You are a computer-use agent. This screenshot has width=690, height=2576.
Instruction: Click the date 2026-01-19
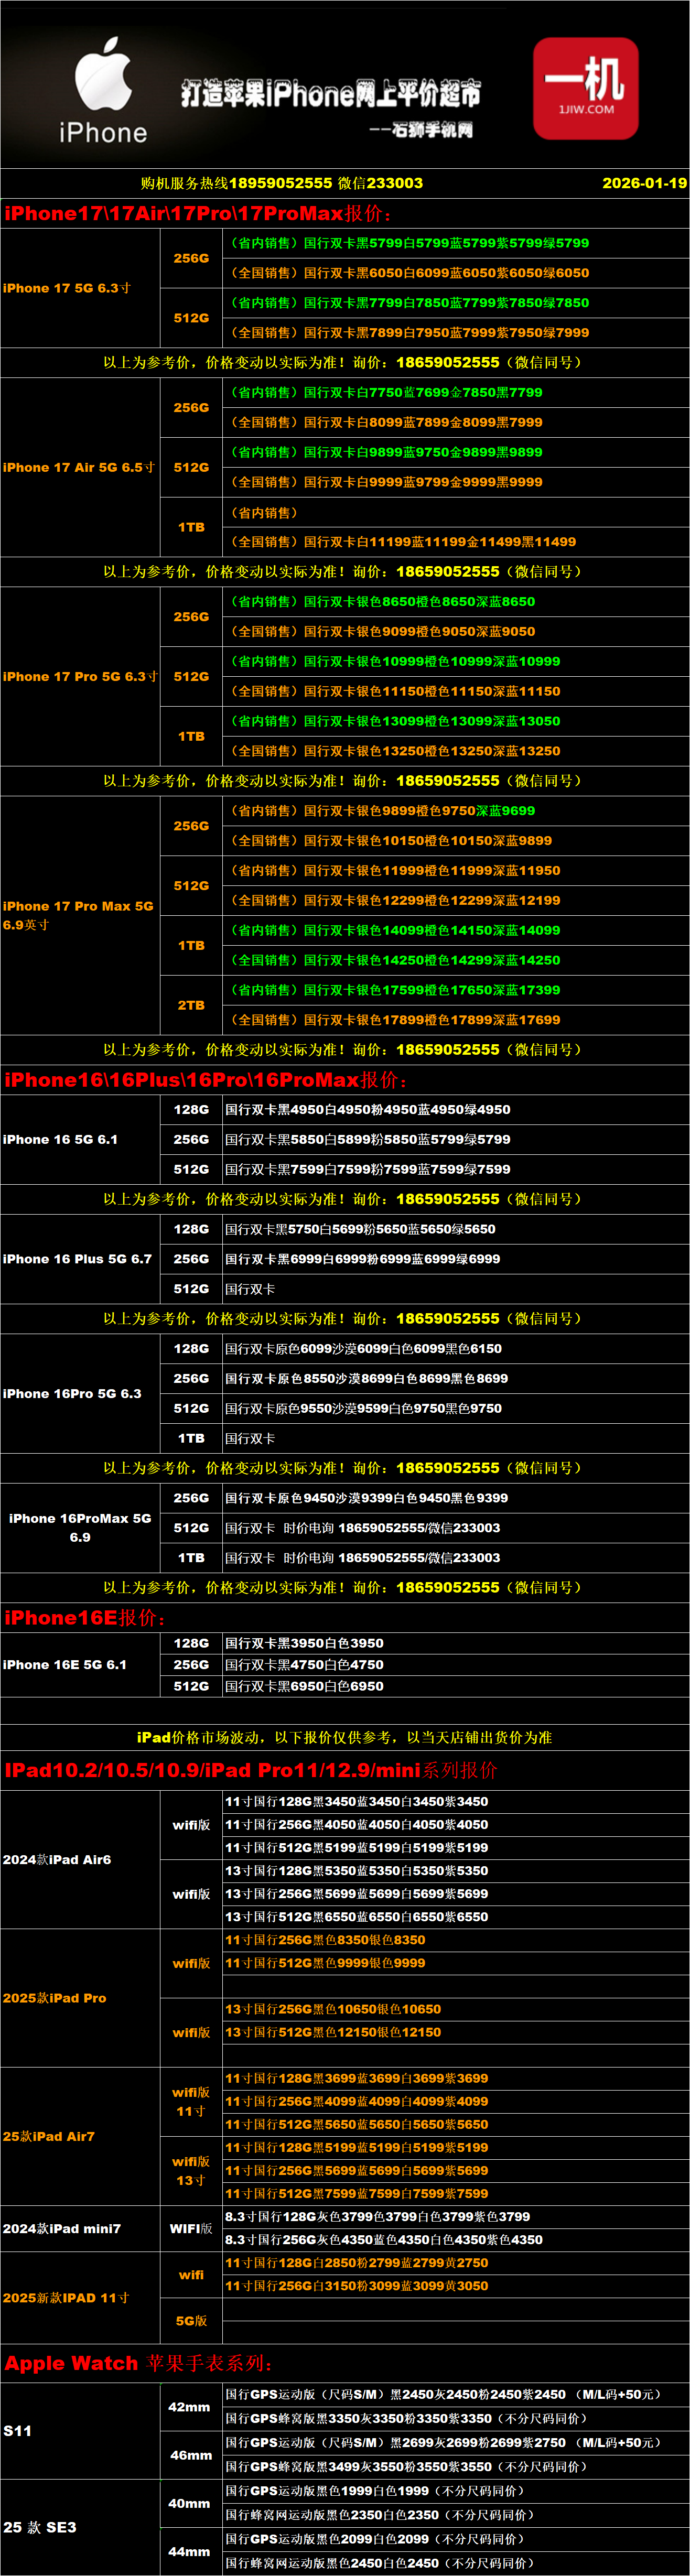click(x=644, y=183)
